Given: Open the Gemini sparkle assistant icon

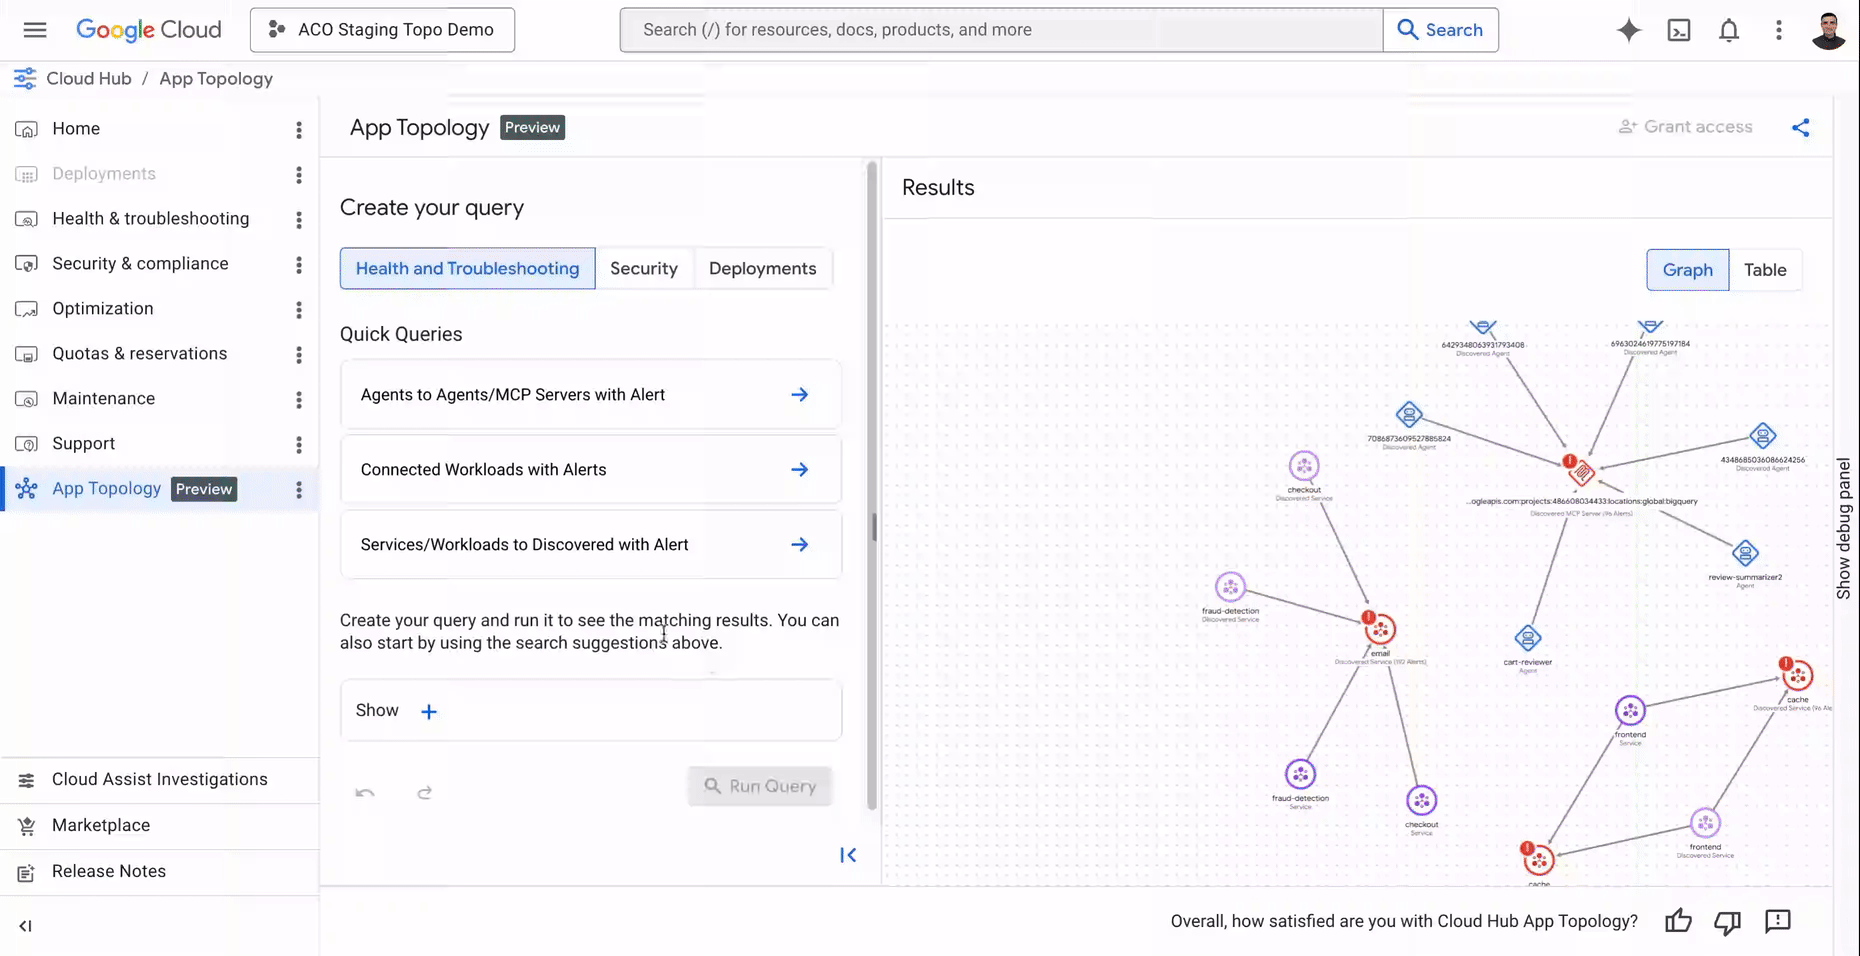Looking at the screenshot, I should coord(1628,30).
